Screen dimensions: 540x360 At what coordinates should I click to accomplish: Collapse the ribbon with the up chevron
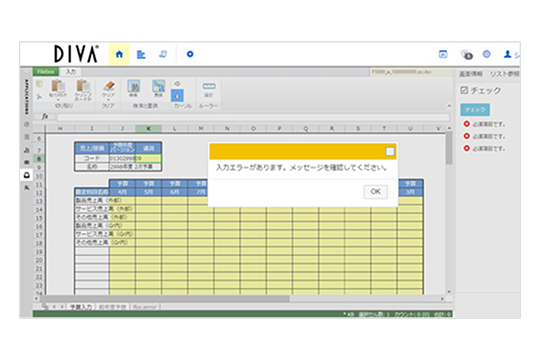click(449, 106)
